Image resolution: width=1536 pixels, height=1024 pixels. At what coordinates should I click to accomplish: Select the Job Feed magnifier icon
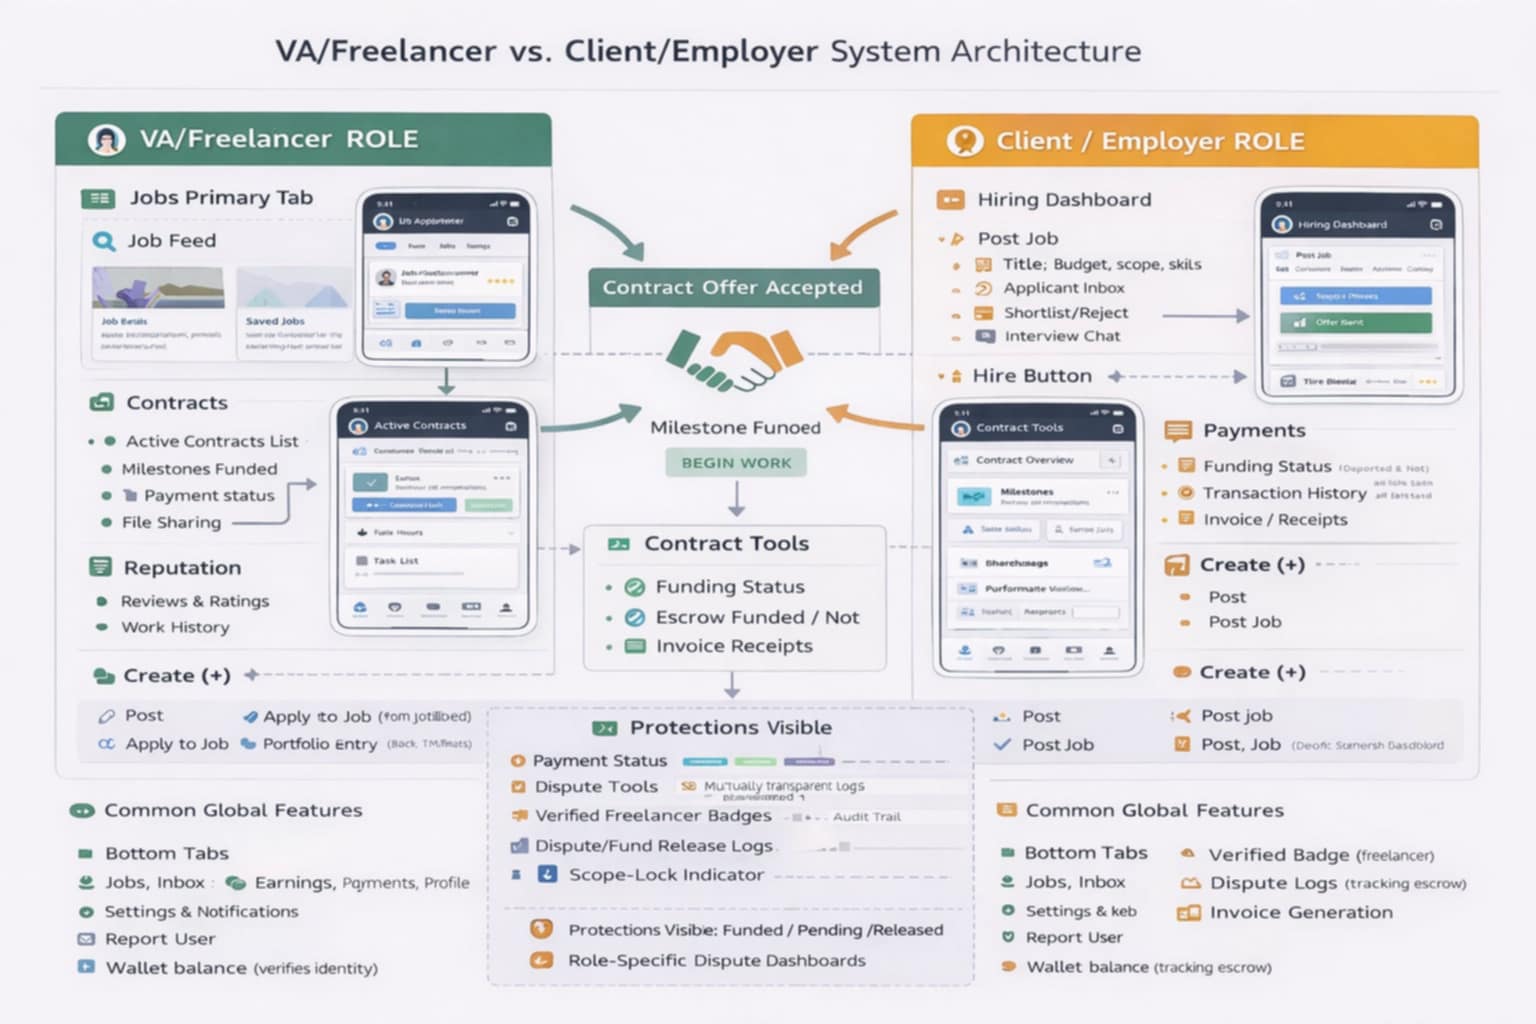(103, 240)
